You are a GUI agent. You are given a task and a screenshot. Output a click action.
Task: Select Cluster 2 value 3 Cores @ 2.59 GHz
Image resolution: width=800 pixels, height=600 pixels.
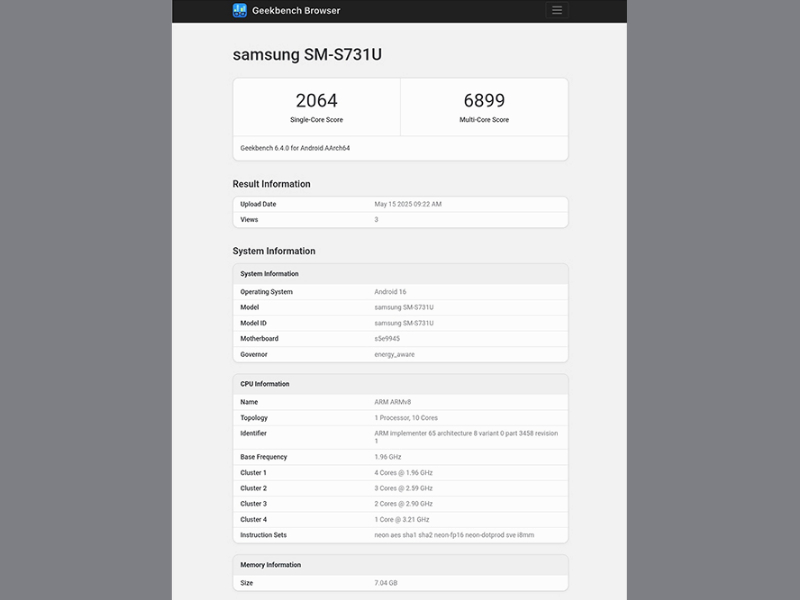pos(404,488)
